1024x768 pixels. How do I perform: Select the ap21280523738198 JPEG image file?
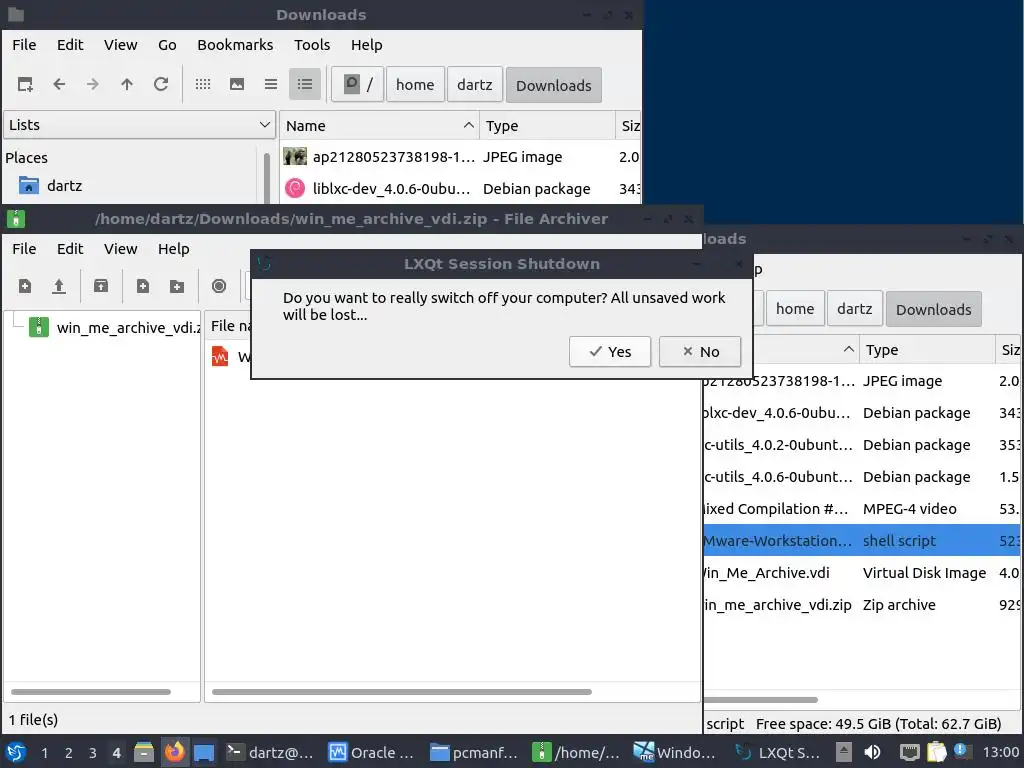(461, 157)
